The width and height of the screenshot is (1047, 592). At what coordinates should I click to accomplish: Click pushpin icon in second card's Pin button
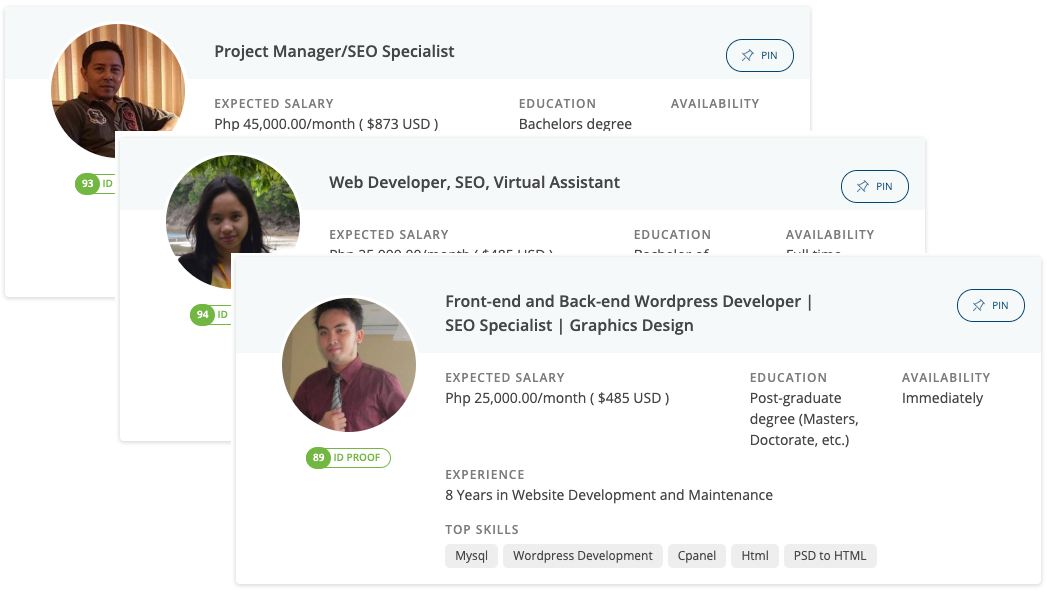point(862,187)
